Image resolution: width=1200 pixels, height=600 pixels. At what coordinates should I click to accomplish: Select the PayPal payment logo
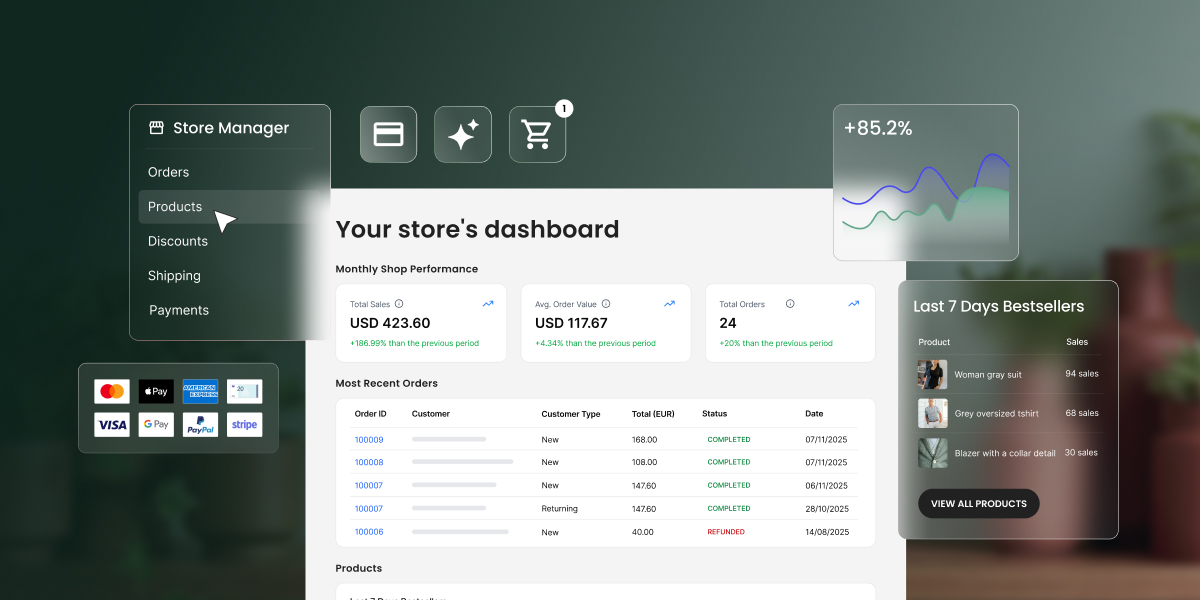[200, 424]
